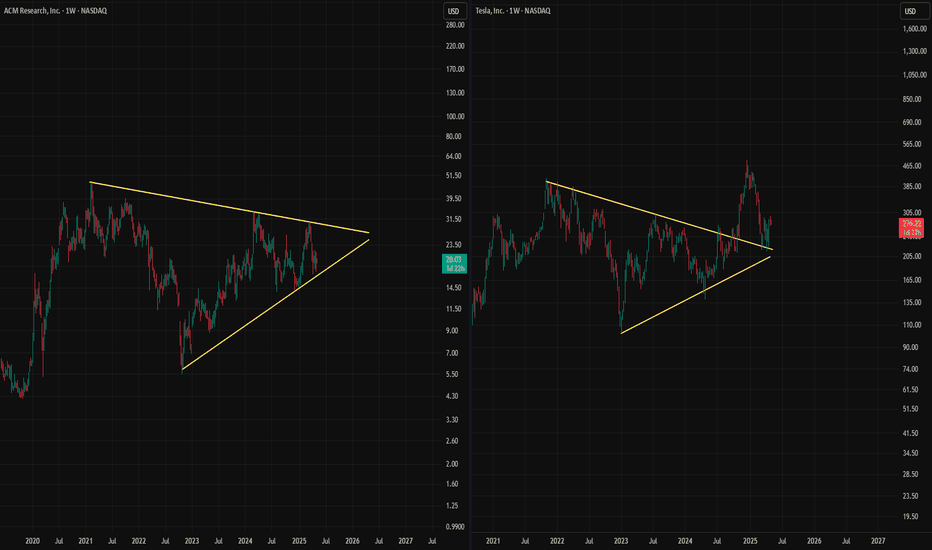Screen dimensions: 932x550
Task: Click 2023 on the ACM time axis
Action: coord(191,541)
